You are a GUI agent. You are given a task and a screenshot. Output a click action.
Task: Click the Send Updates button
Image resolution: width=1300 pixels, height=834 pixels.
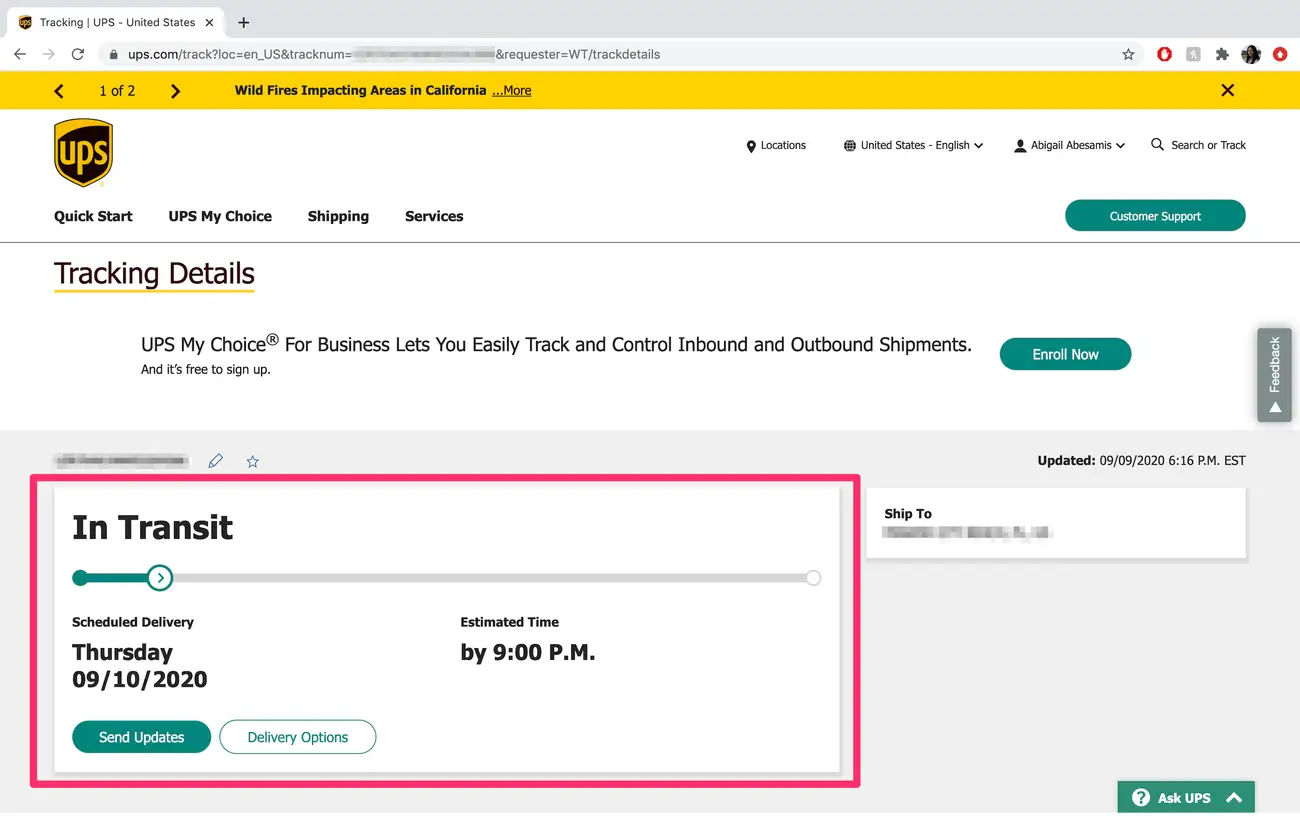tap(141, 737)
